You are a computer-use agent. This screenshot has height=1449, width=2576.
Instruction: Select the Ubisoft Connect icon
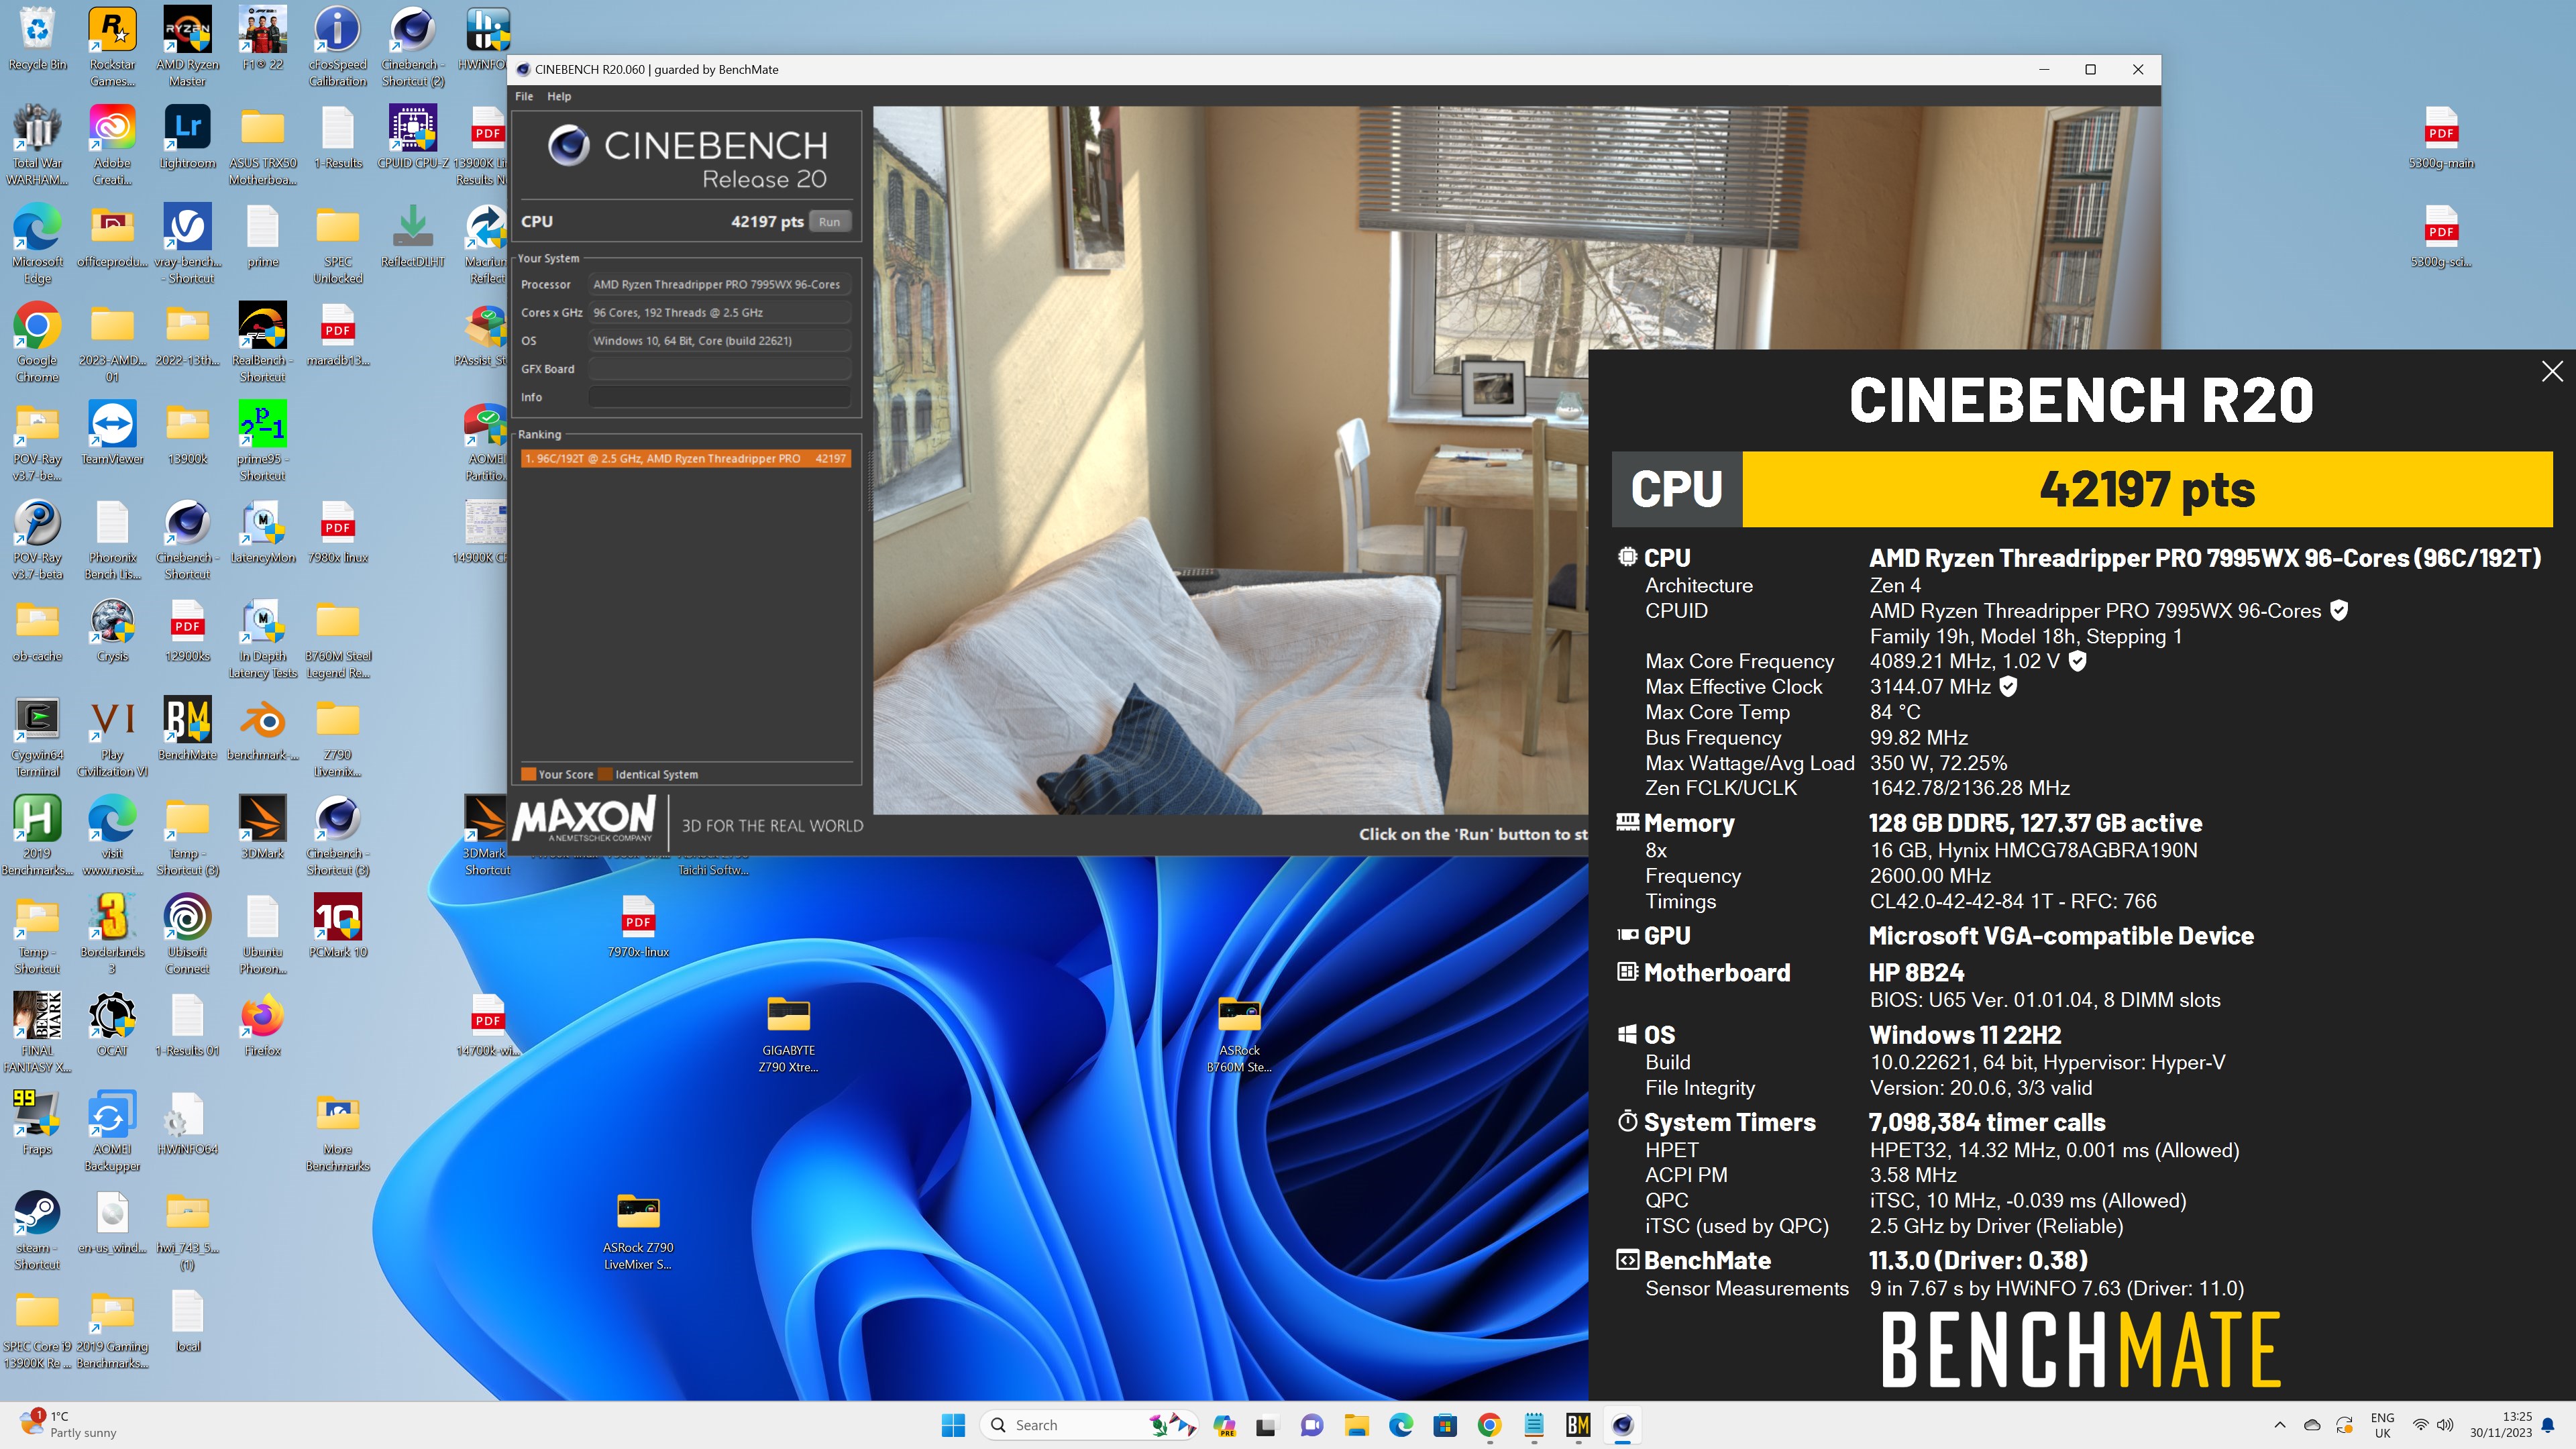(x=187, y=934)
